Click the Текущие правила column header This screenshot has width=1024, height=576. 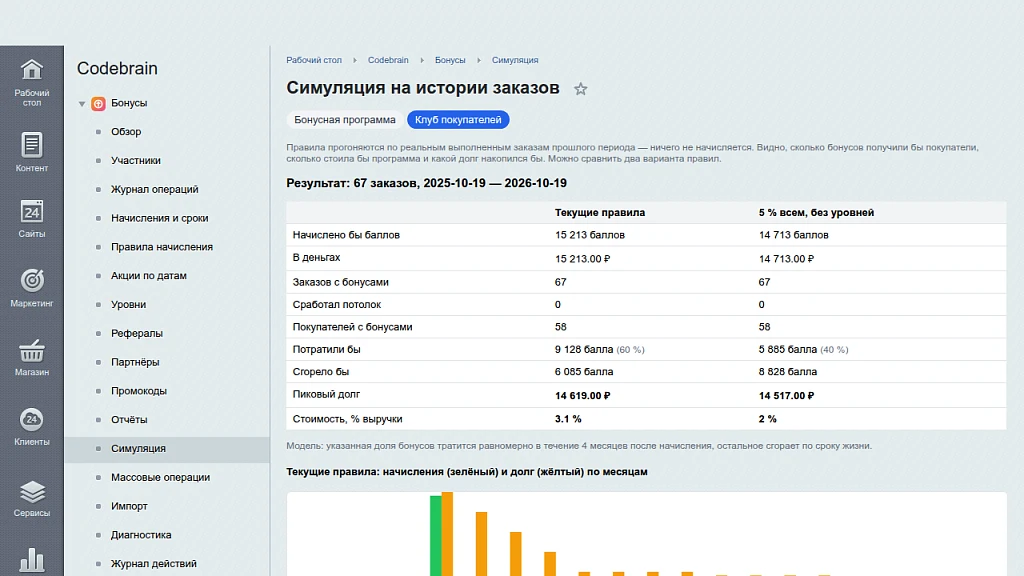[600, 213]
